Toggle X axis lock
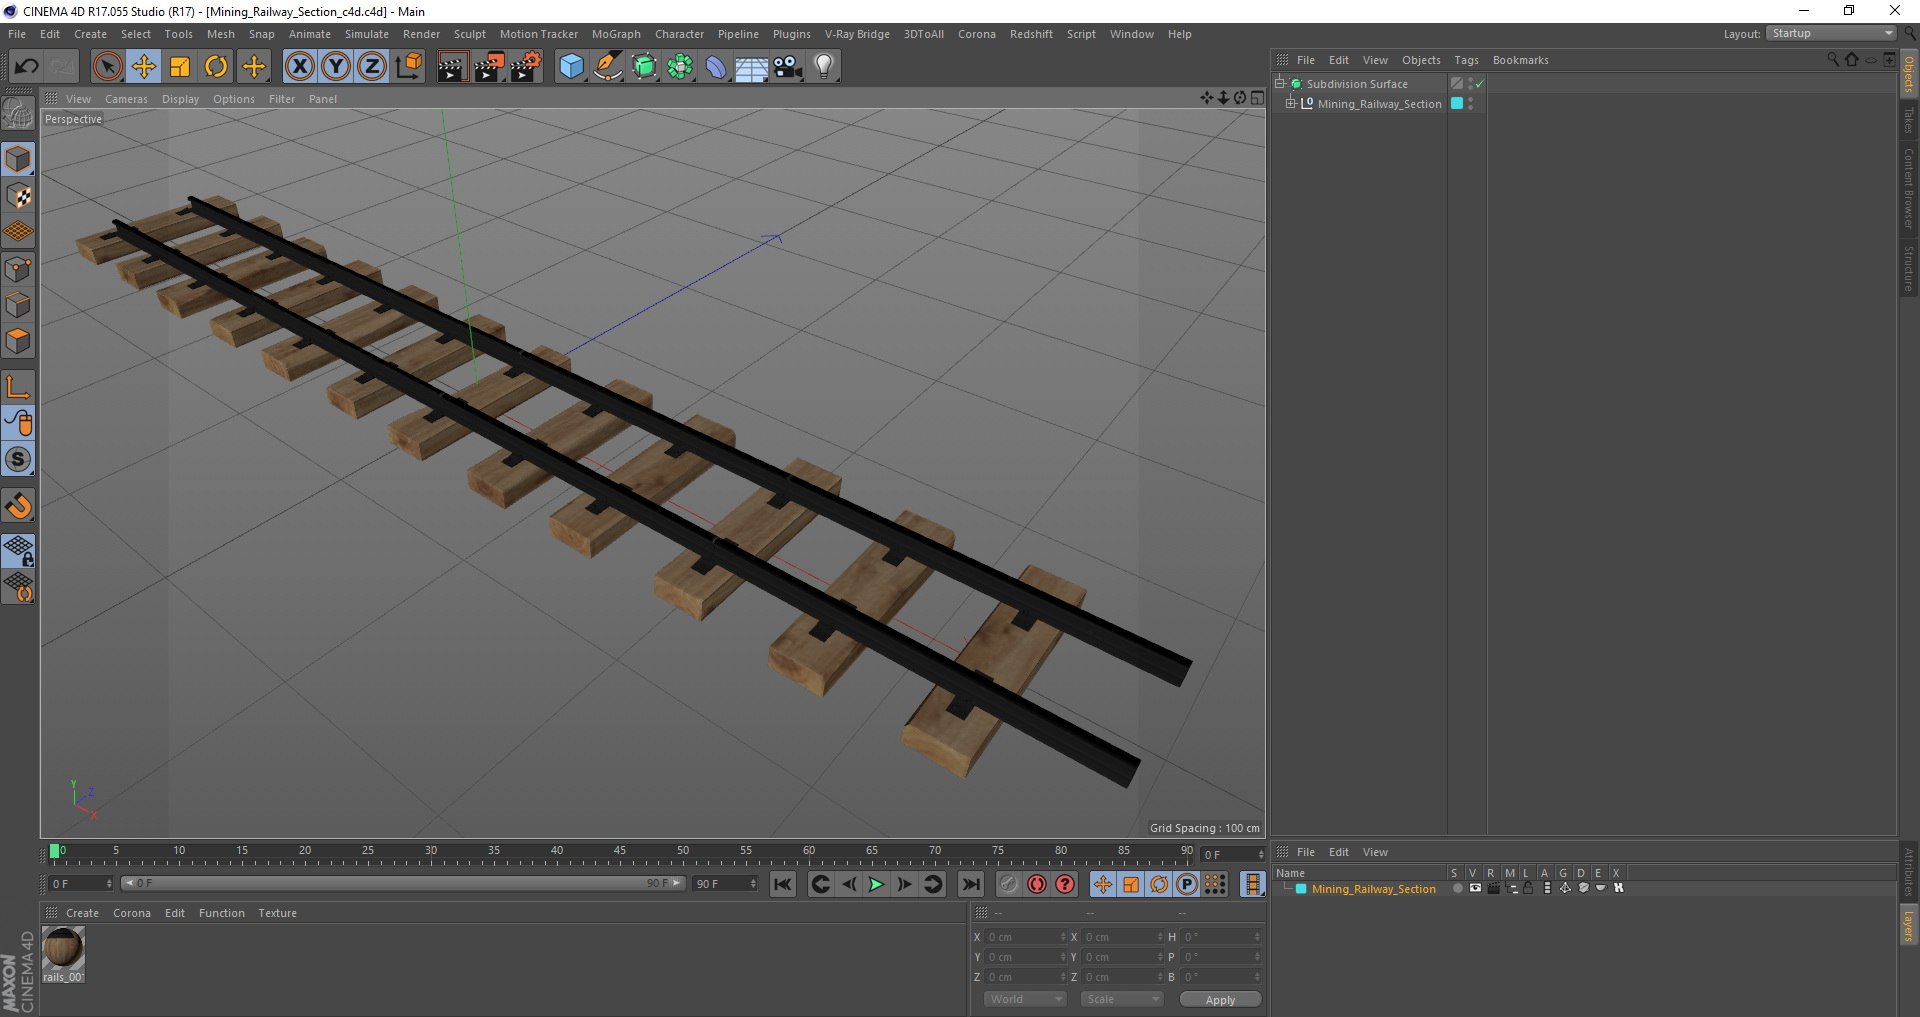Image resolution: width=1920 pixels, height=1017 pixels. pyautogui.click(x=299, y=67)
